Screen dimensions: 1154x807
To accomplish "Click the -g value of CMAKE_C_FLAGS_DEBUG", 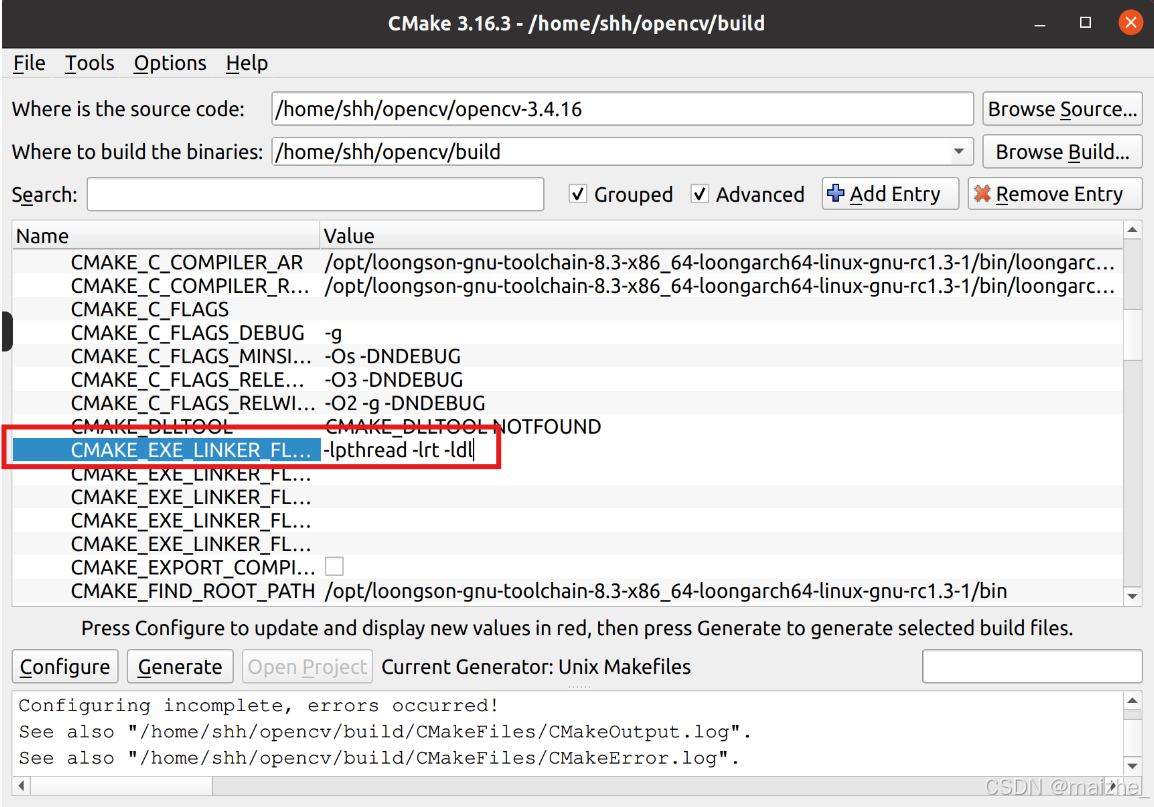I will 333,334.
